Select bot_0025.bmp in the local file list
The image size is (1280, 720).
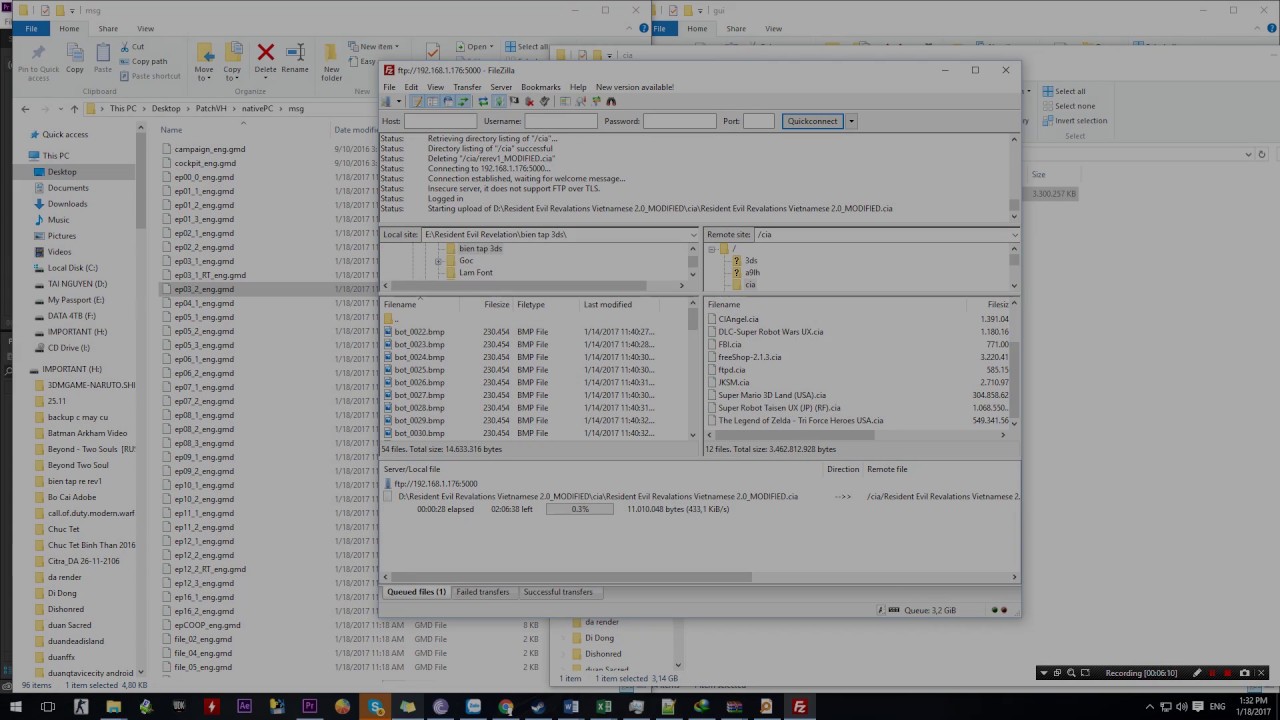419,370
